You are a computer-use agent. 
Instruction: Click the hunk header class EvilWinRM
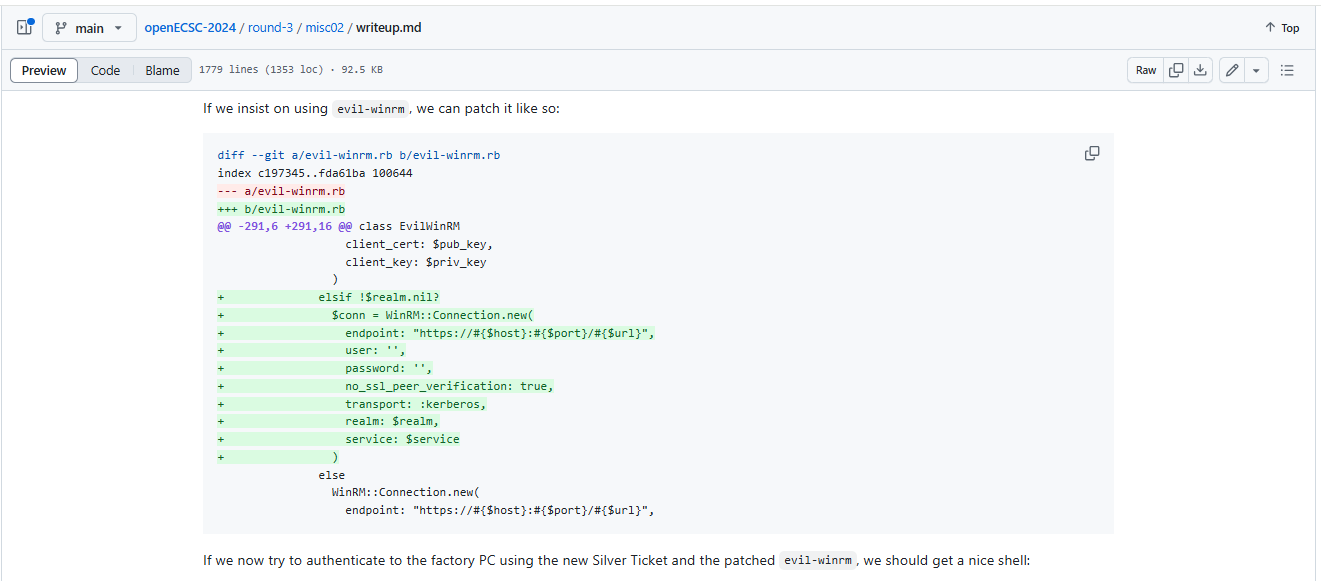pos(338,226)
